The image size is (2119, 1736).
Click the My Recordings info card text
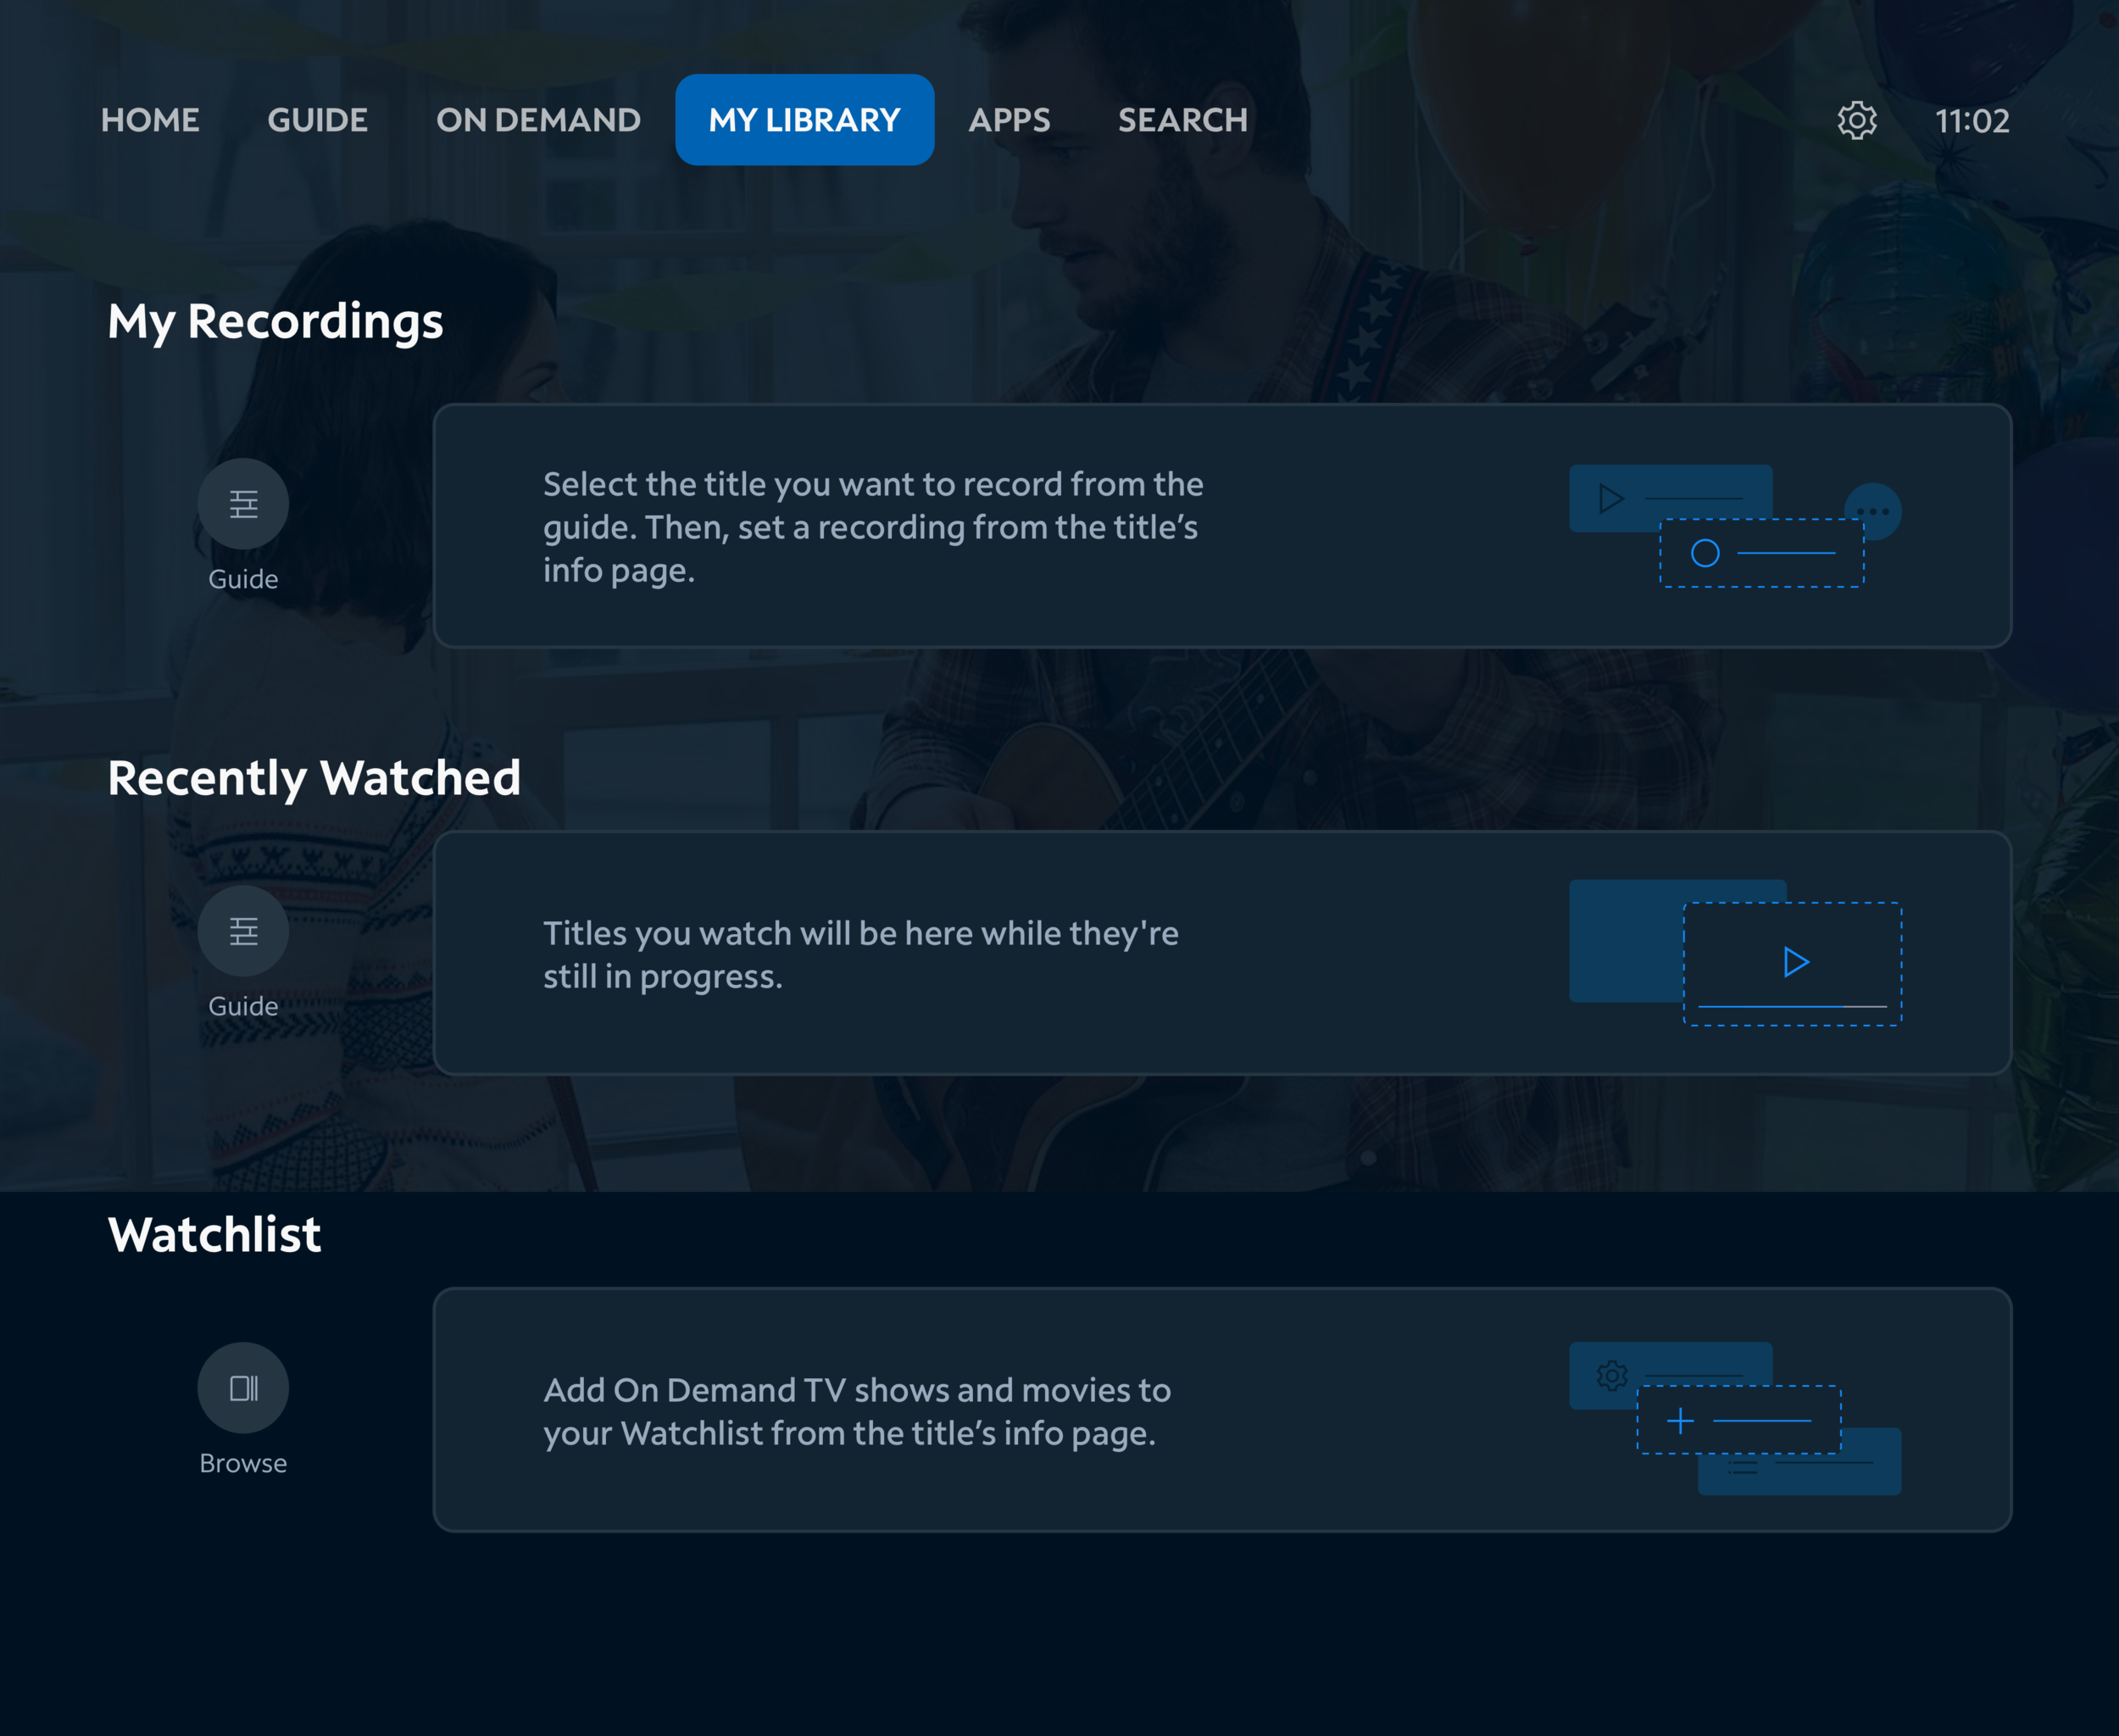[x=872, y=527]
